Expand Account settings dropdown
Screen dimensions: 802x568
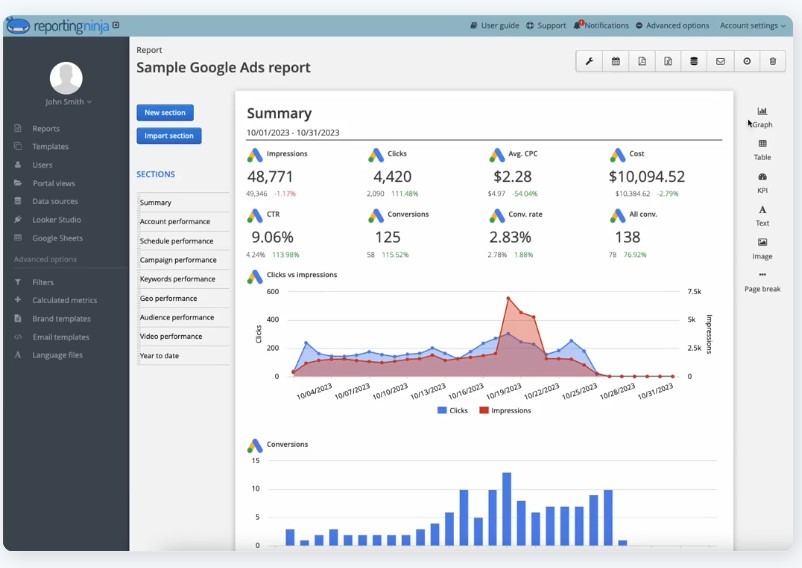pos(752,25)
